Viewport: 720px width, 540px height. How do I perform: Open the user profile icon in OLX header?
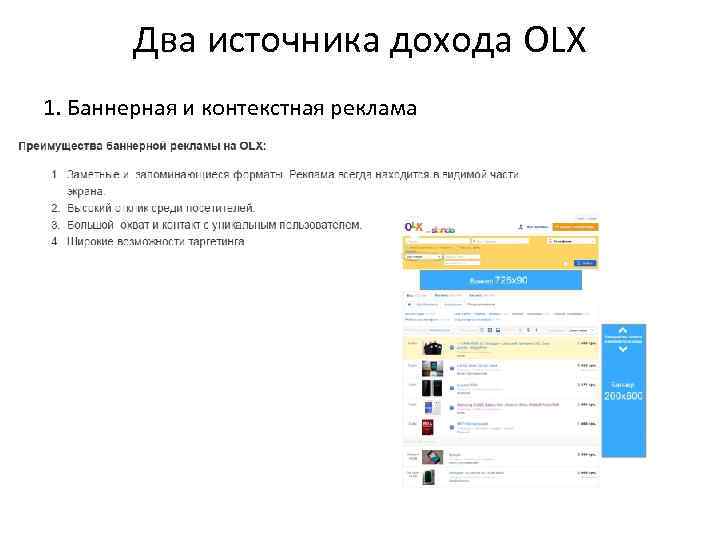(521, 227)
